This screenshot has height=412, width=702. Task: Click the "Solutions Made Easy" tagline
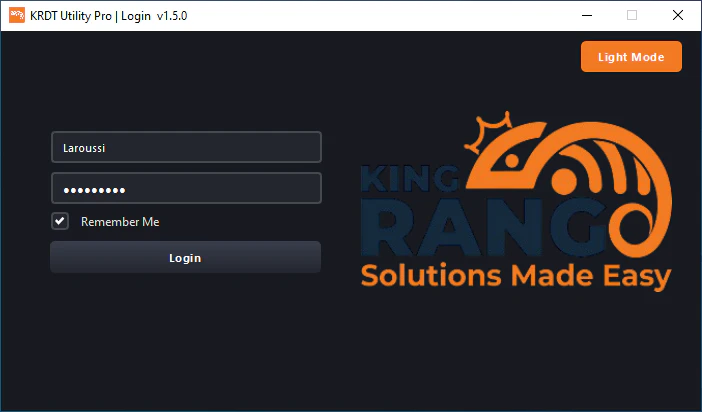coord(515,275)
